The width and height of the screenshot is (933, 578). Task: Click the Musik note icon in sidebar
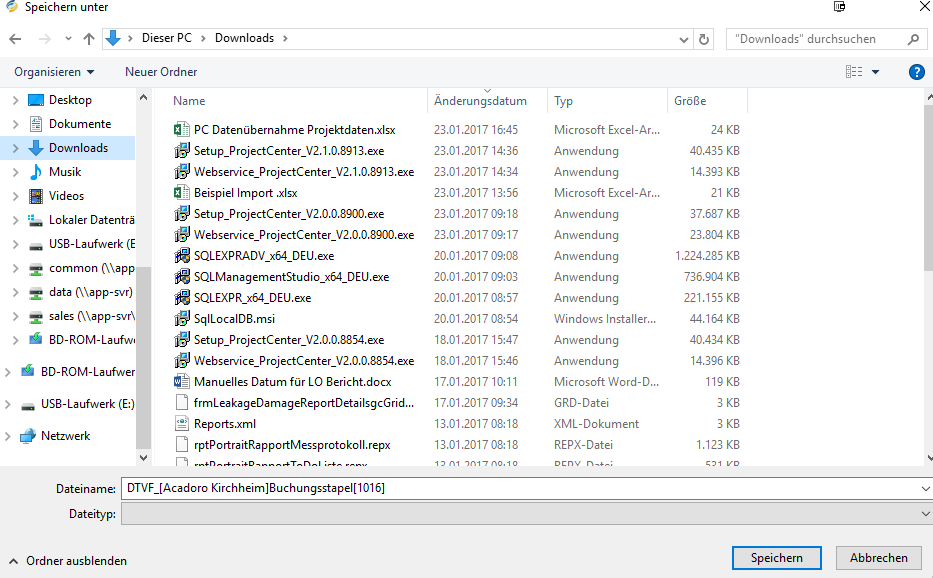(x=36, y=172)
